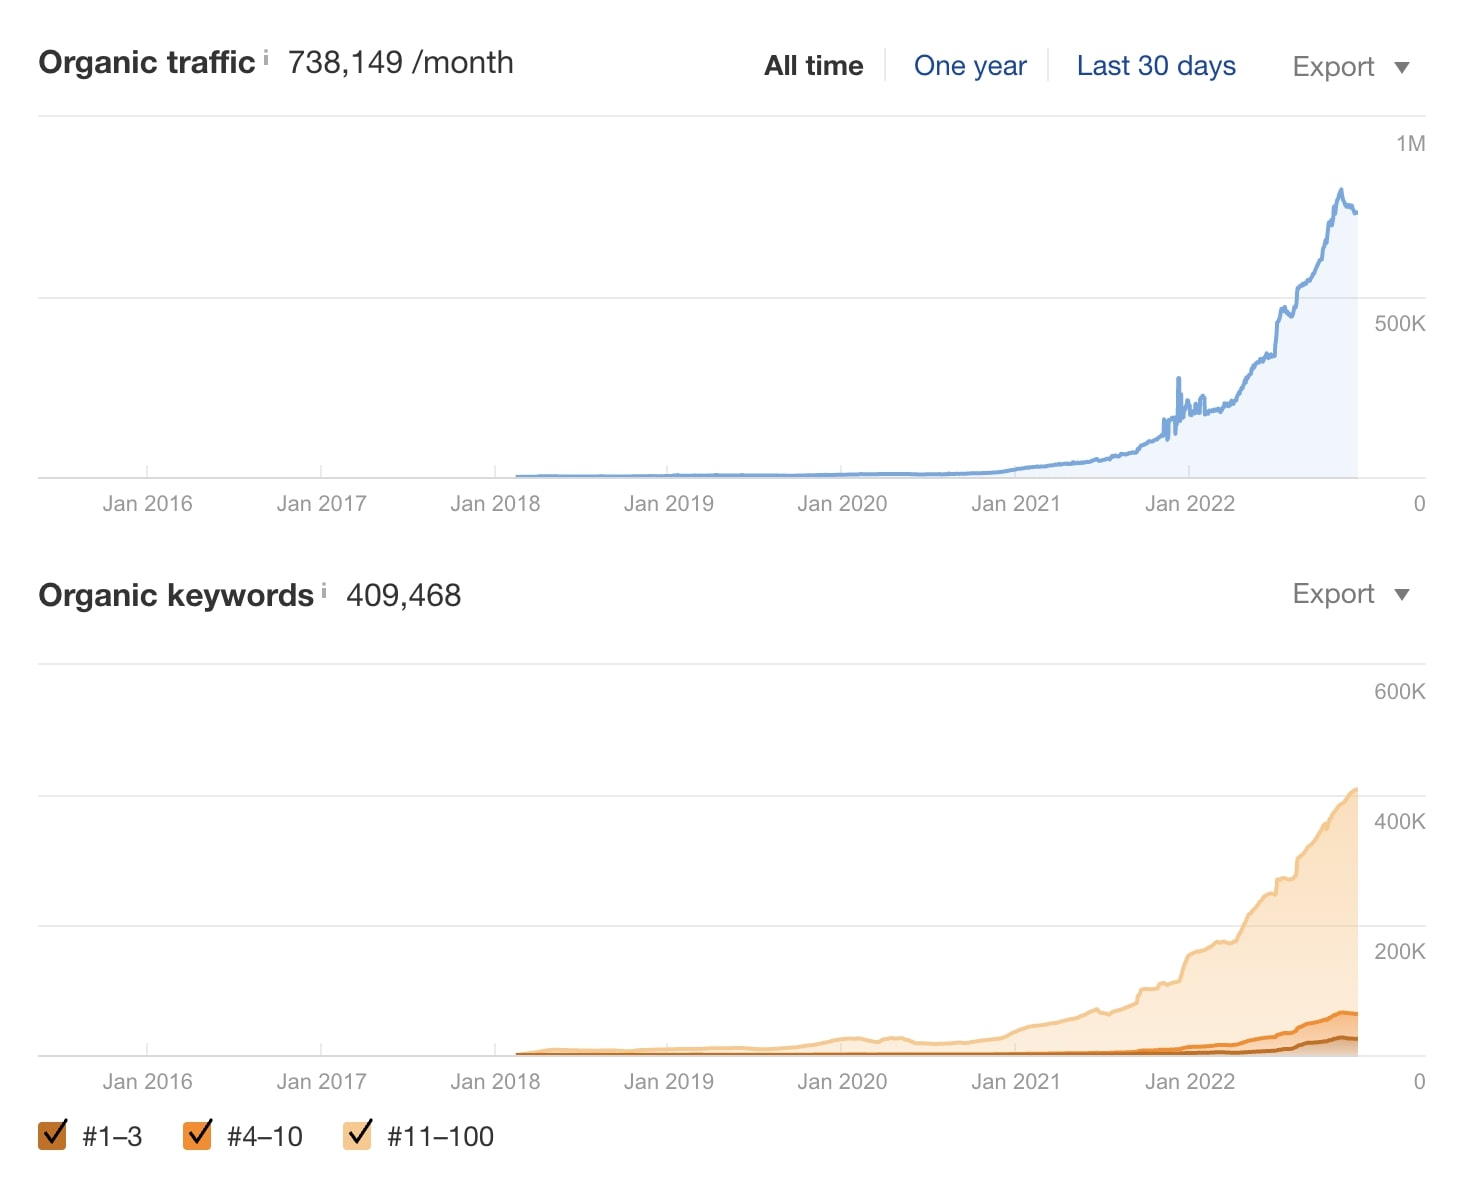Click the arrow next to keywords Export
This screenshot has width=1462, height=1198.
coord(1402,595)
